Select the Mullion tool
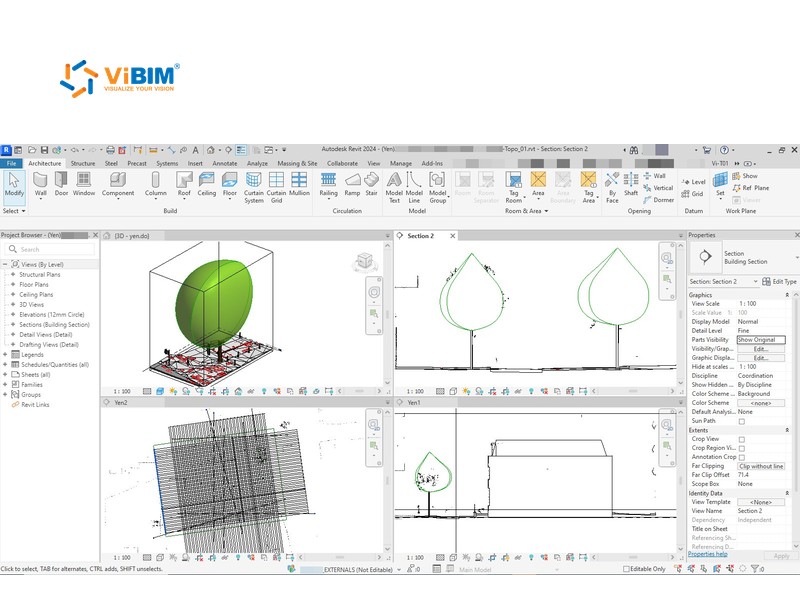 (299, 184)
